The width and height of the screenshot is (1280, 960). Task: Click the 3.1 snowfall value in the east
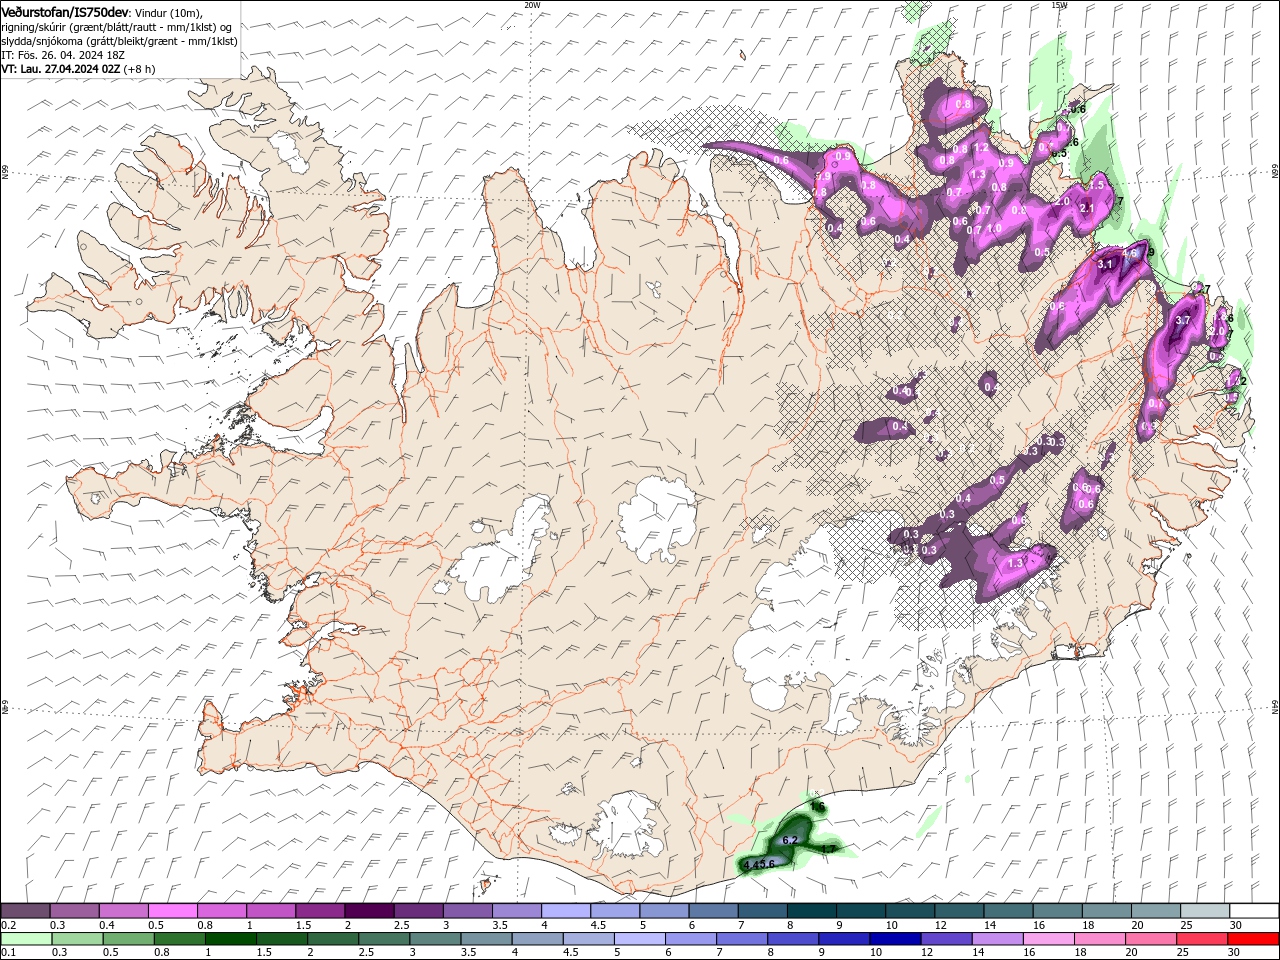tap(1106, 264)
